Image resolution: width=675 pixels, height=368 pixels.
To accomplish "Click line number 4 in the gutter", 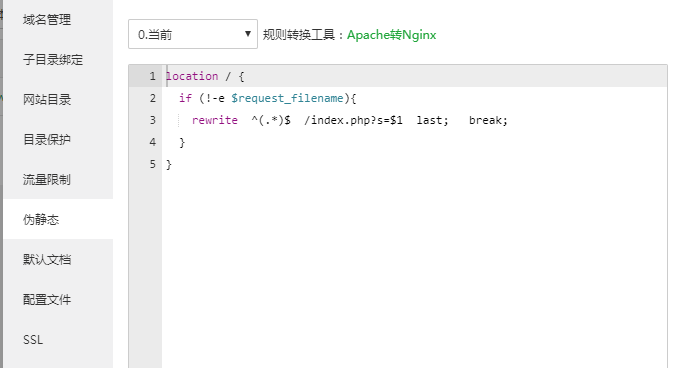I will (x=152, y=142).
